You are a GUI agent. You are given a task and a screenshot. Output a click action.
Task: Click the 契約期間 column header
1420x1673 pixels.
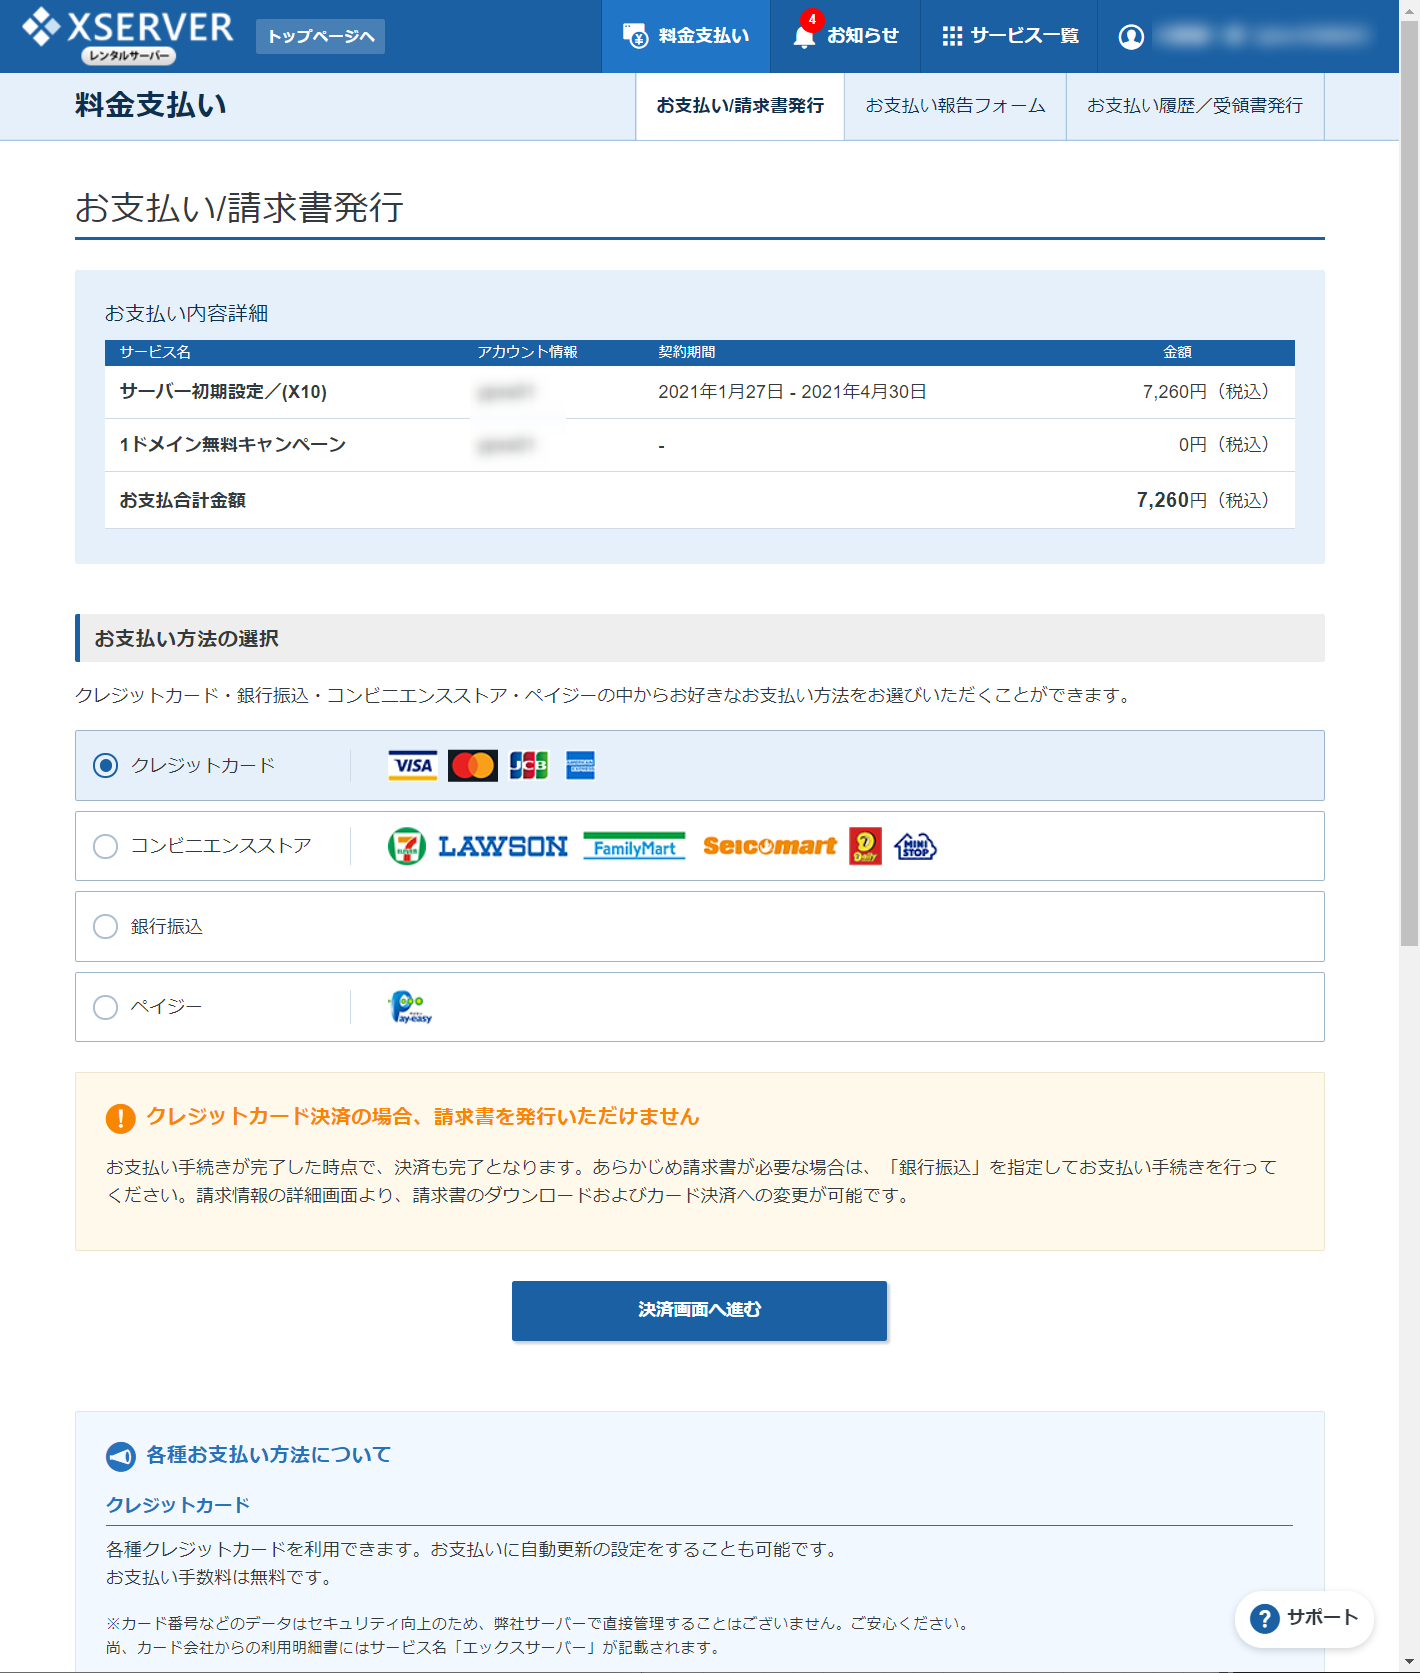tap(687, 352)
